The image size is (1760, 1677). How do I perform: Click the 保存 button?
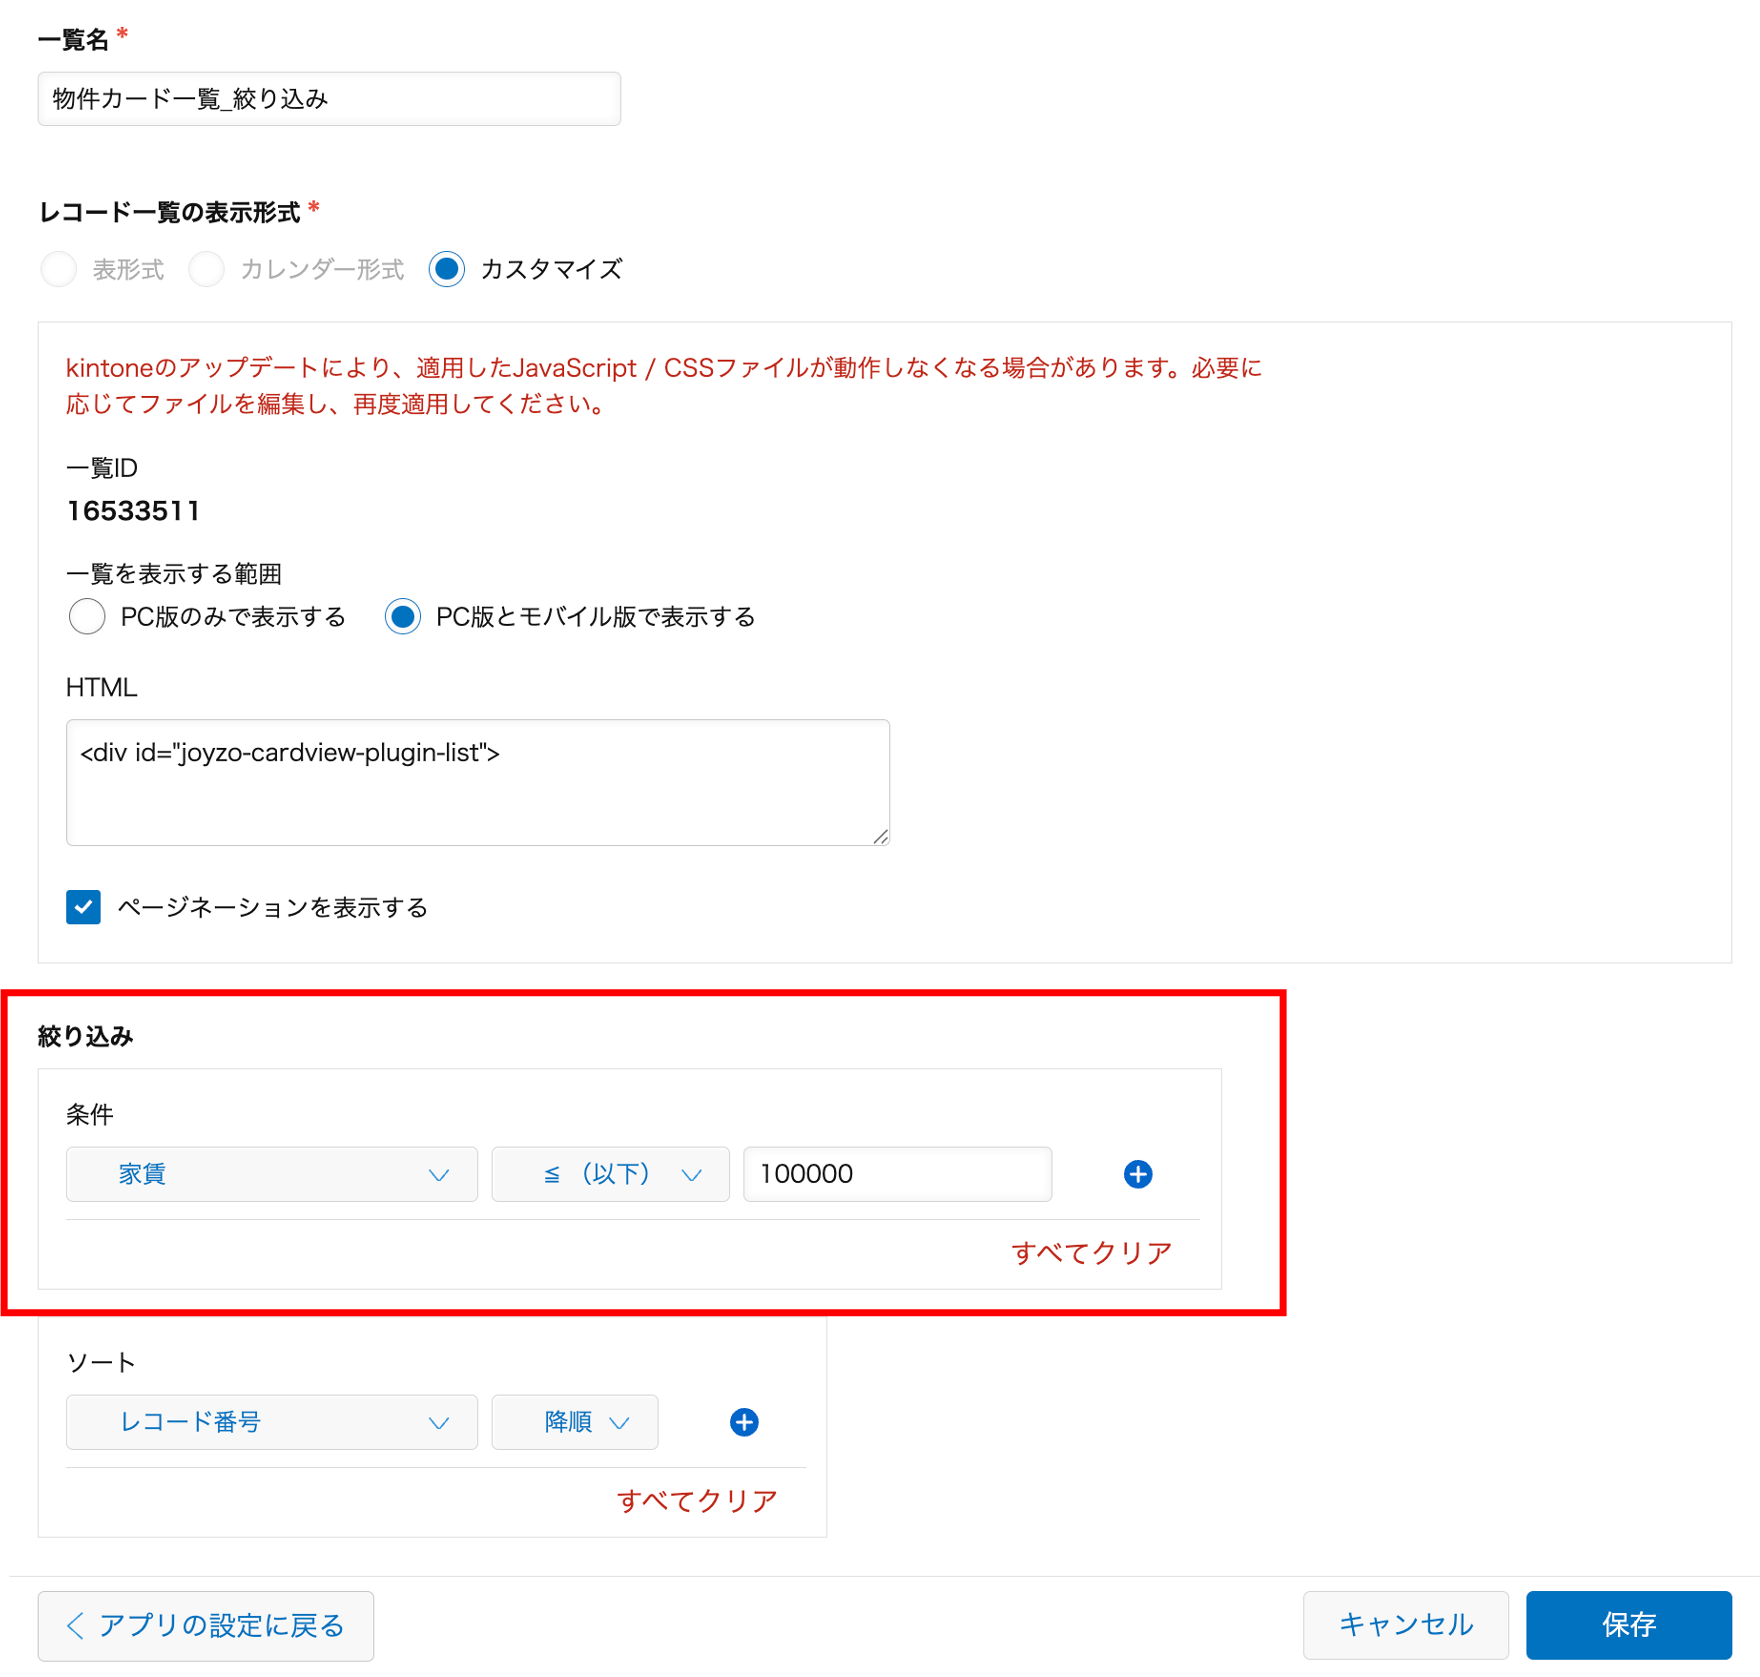click(x=1629, y=1625)
